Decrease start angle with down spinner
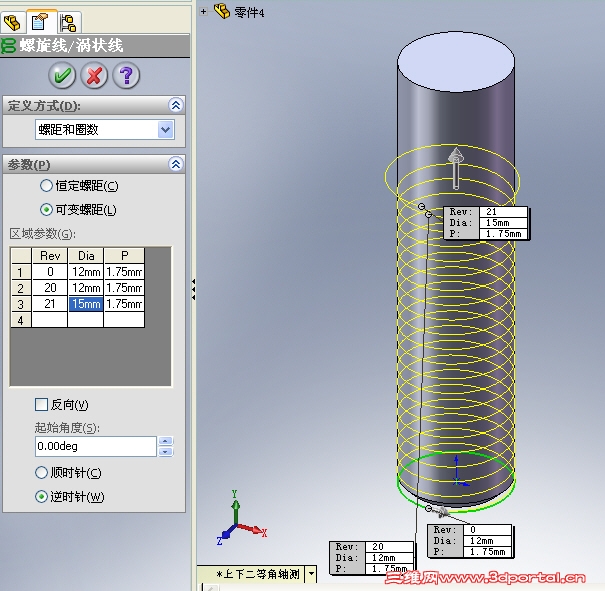This screenshot has width=605, height=591. click(166, 451)
